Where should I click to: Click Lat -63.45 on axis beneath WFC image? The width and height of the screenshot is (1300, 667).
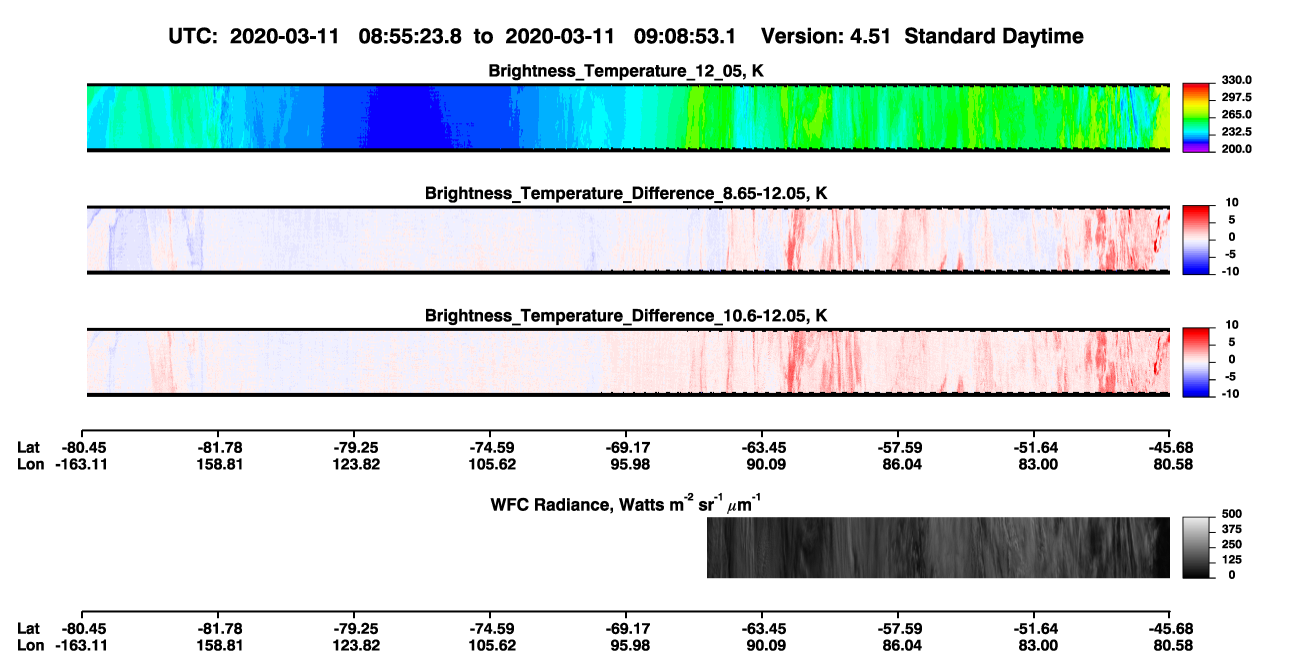[762, 629]
